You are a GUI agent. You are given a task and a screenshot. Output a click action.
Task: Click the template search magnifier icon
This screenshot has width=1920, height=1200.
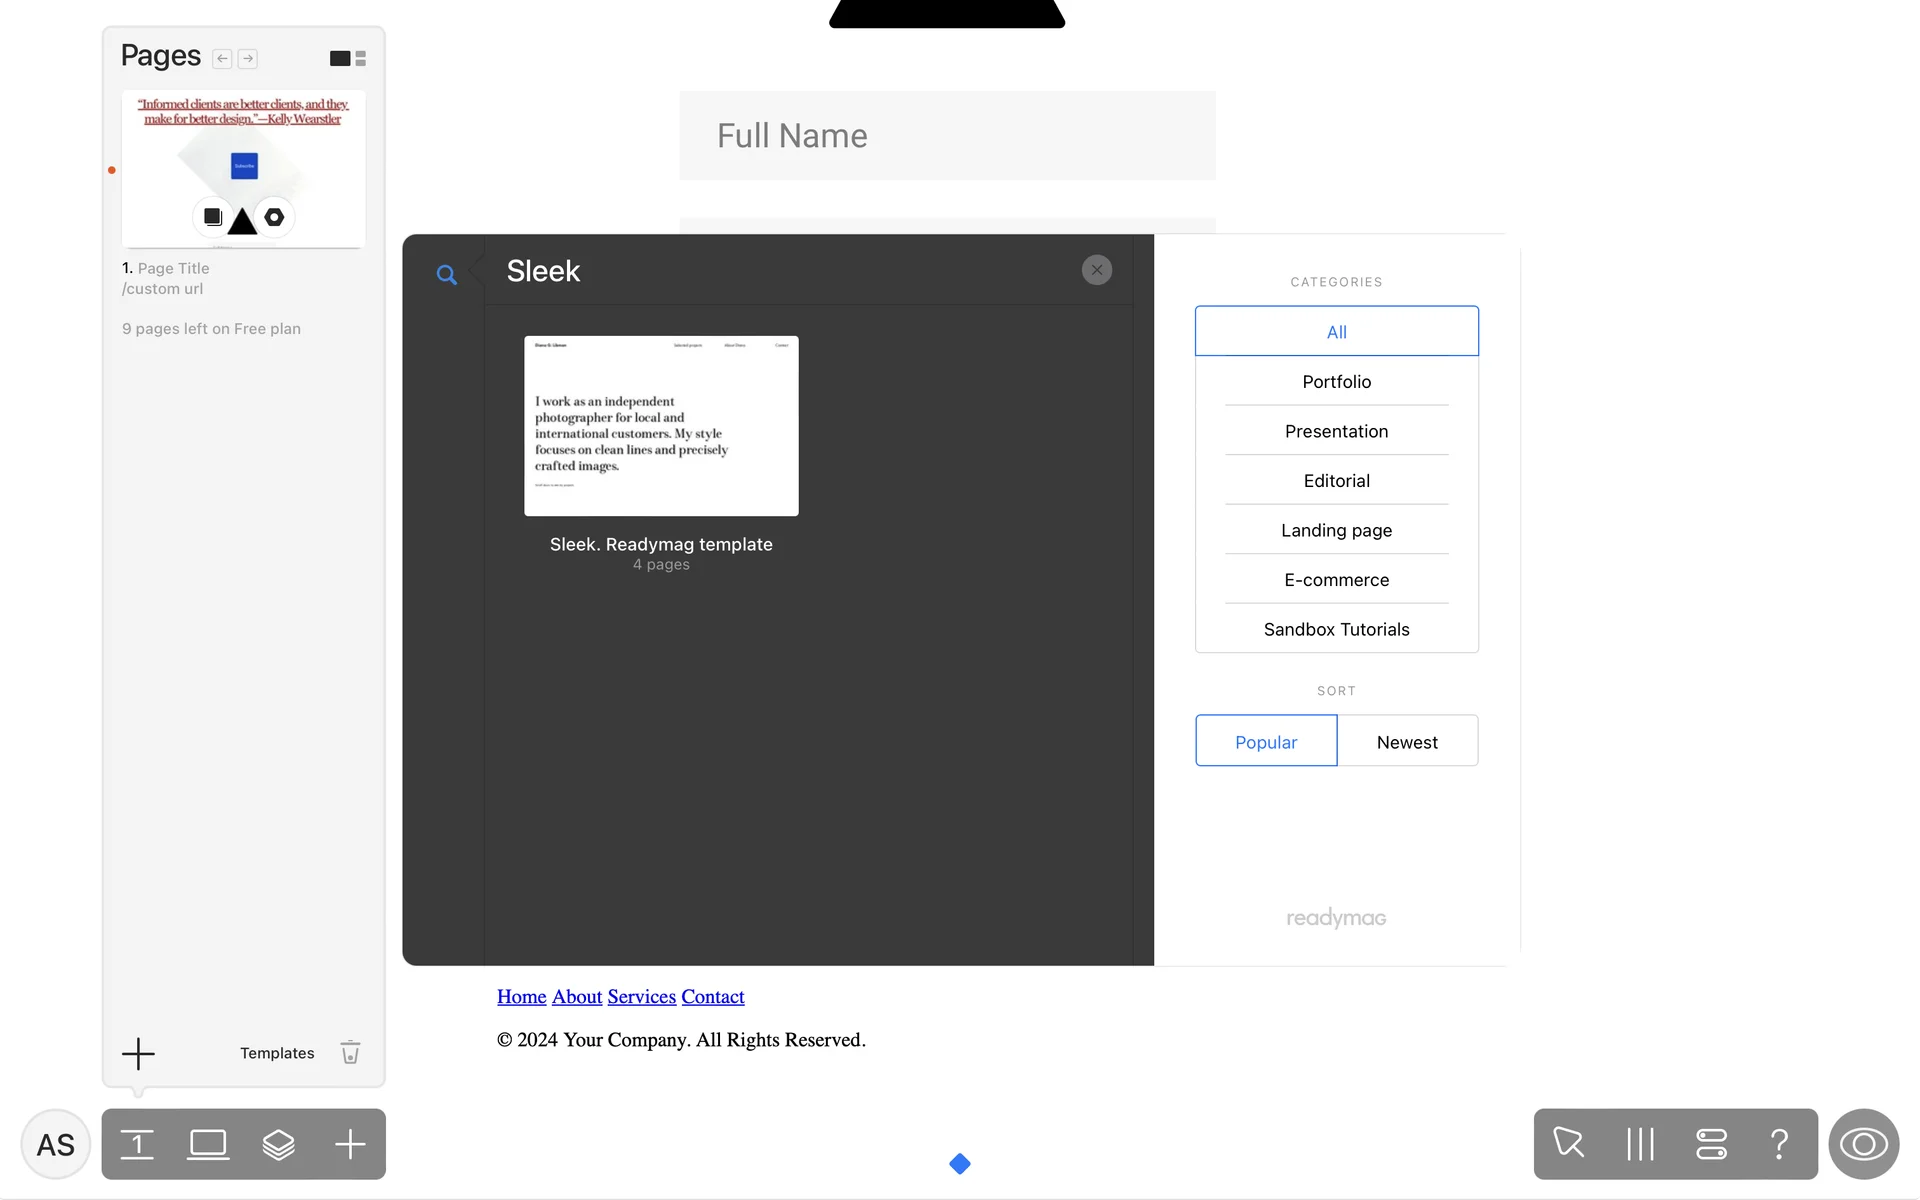coord(446,274)
